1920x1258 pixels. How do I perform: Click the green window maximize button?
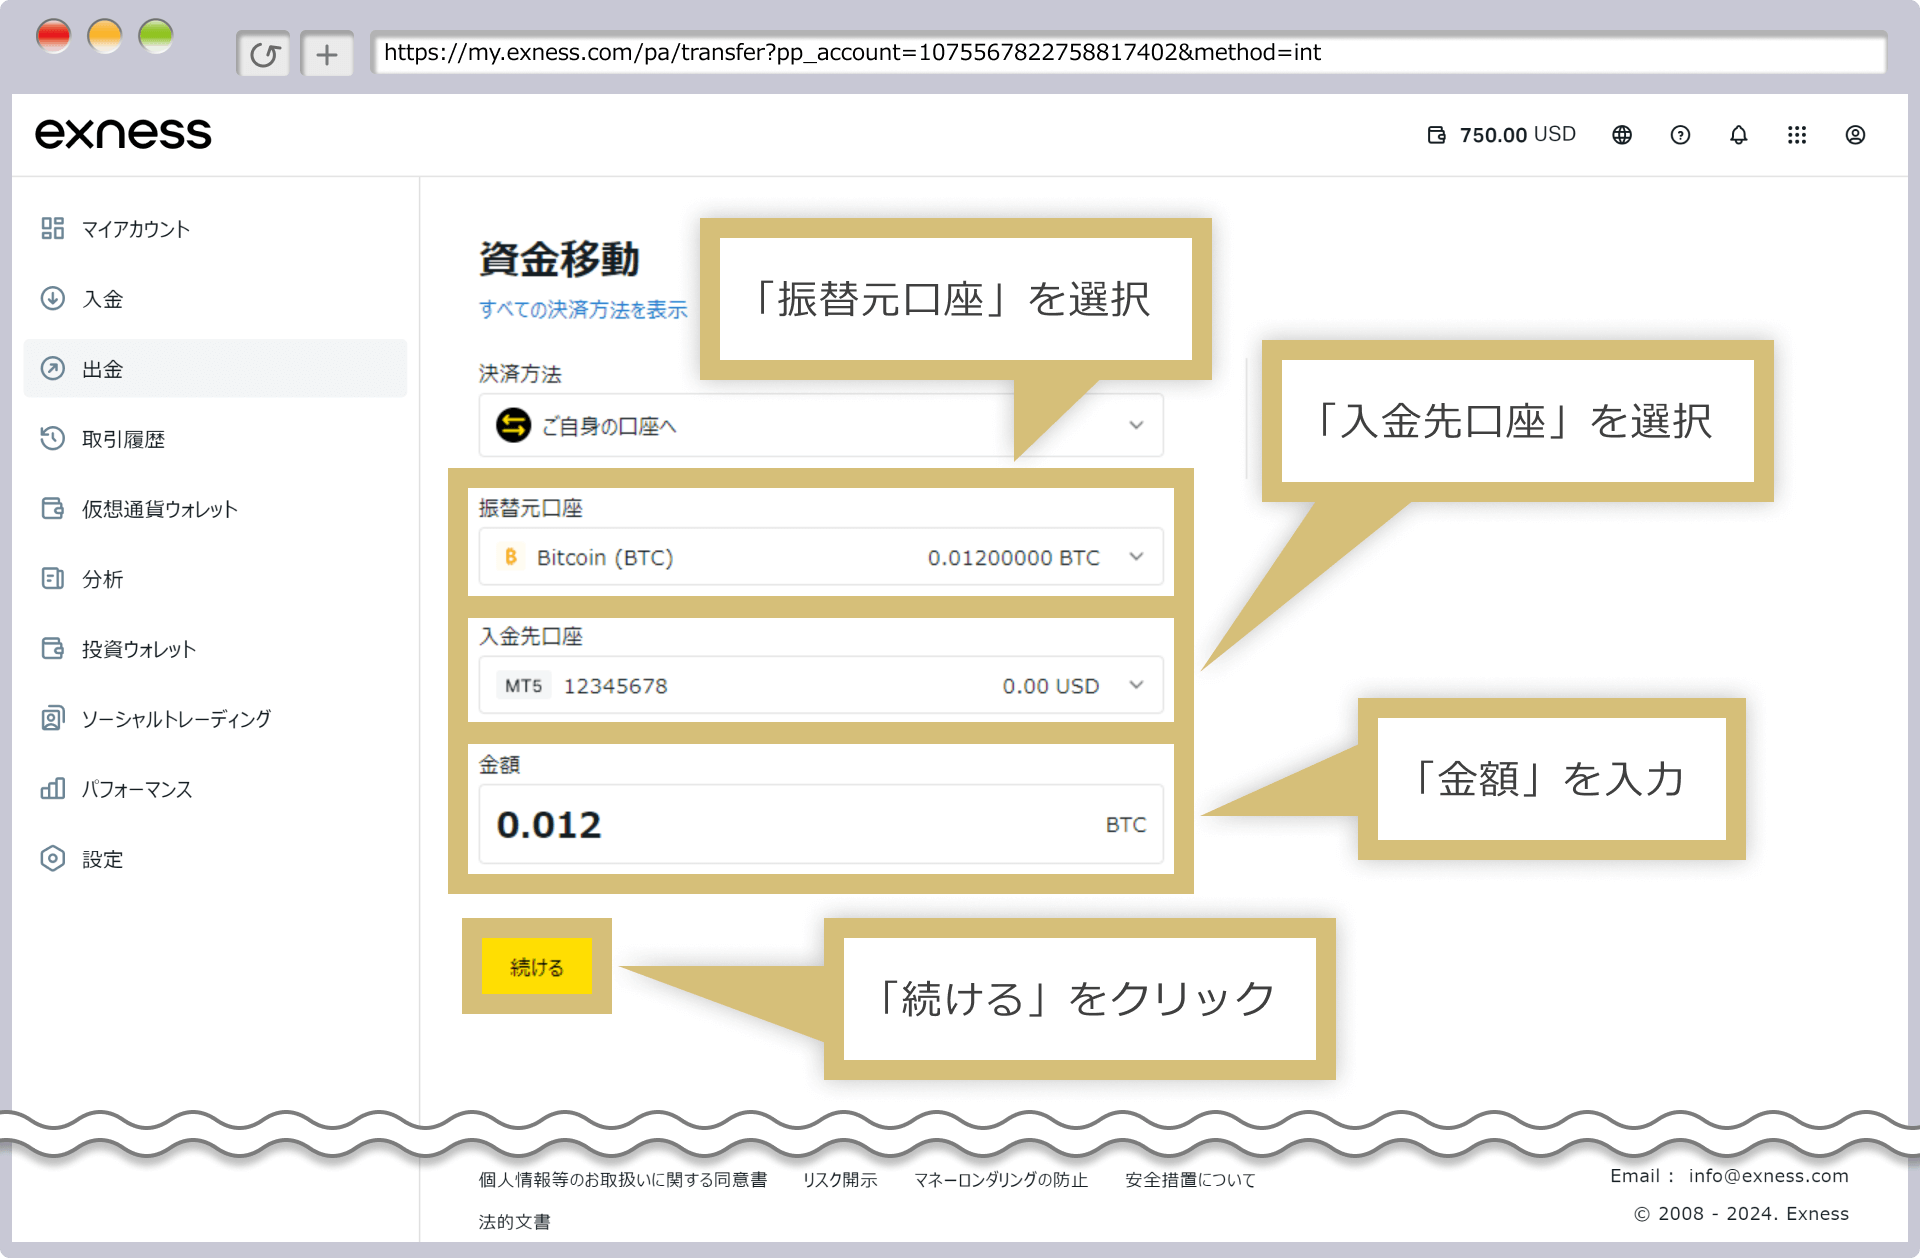(x=156, y=37)
